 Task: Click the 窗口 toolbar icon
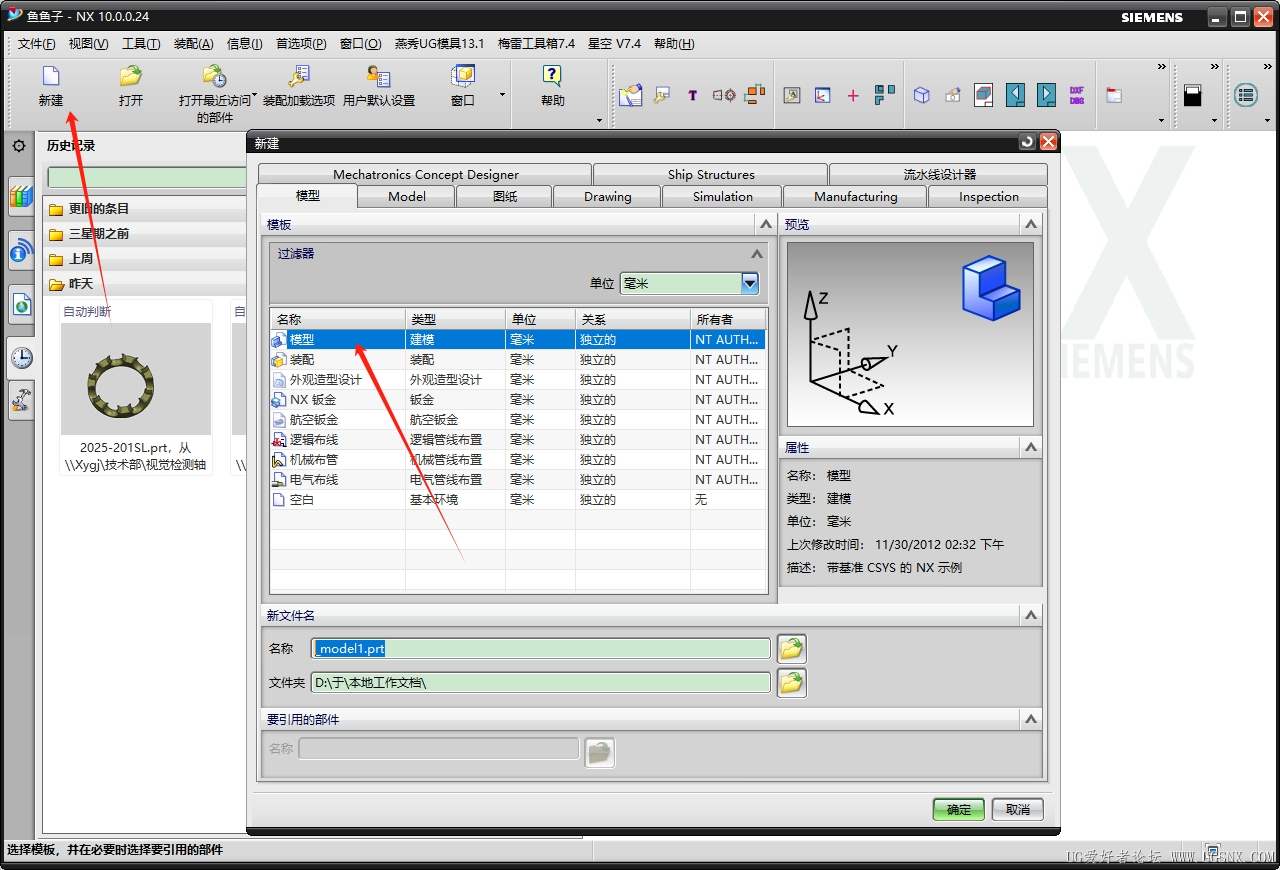[462, 76]
